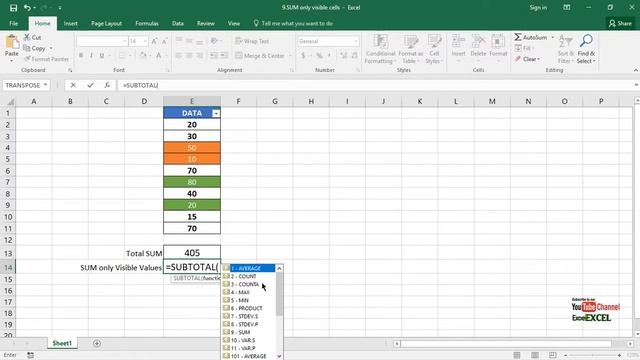Click the Insert Function fx icon
The width and height of the screenshot is (640, 360).
pos(107,85)
